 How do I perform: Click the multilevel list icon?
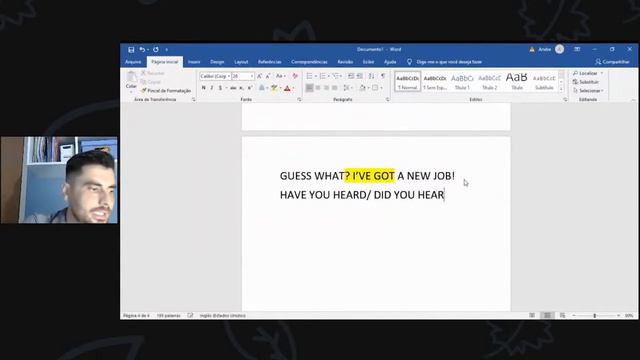click(x=336, y=76)
